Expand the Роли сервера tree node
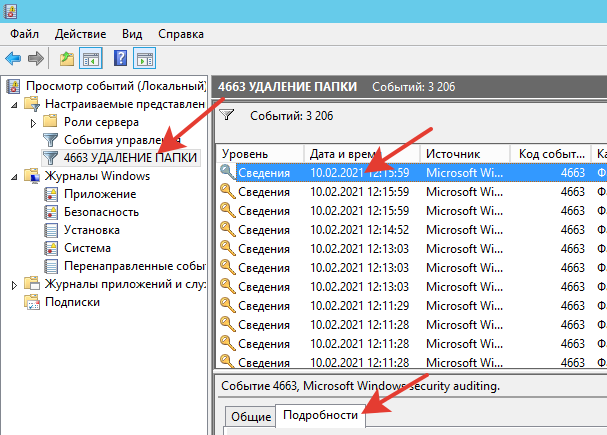The image size is (607, 435). coord(33,123)
